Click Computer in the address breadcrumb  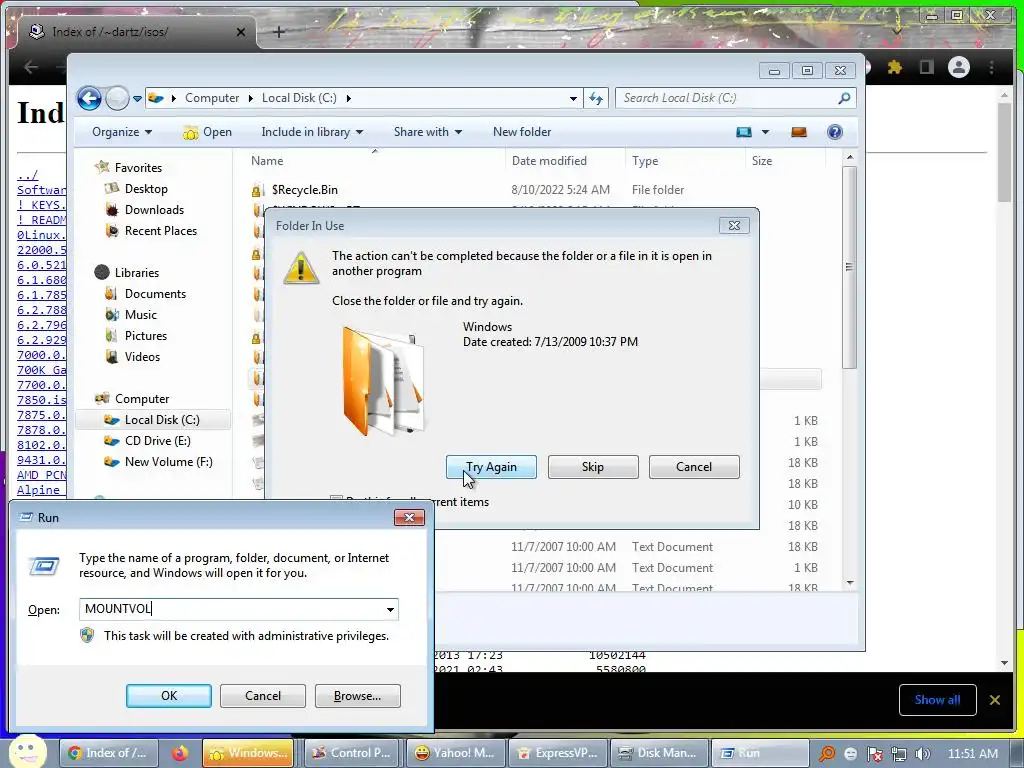pyautogui.click(x=212, y=98)
